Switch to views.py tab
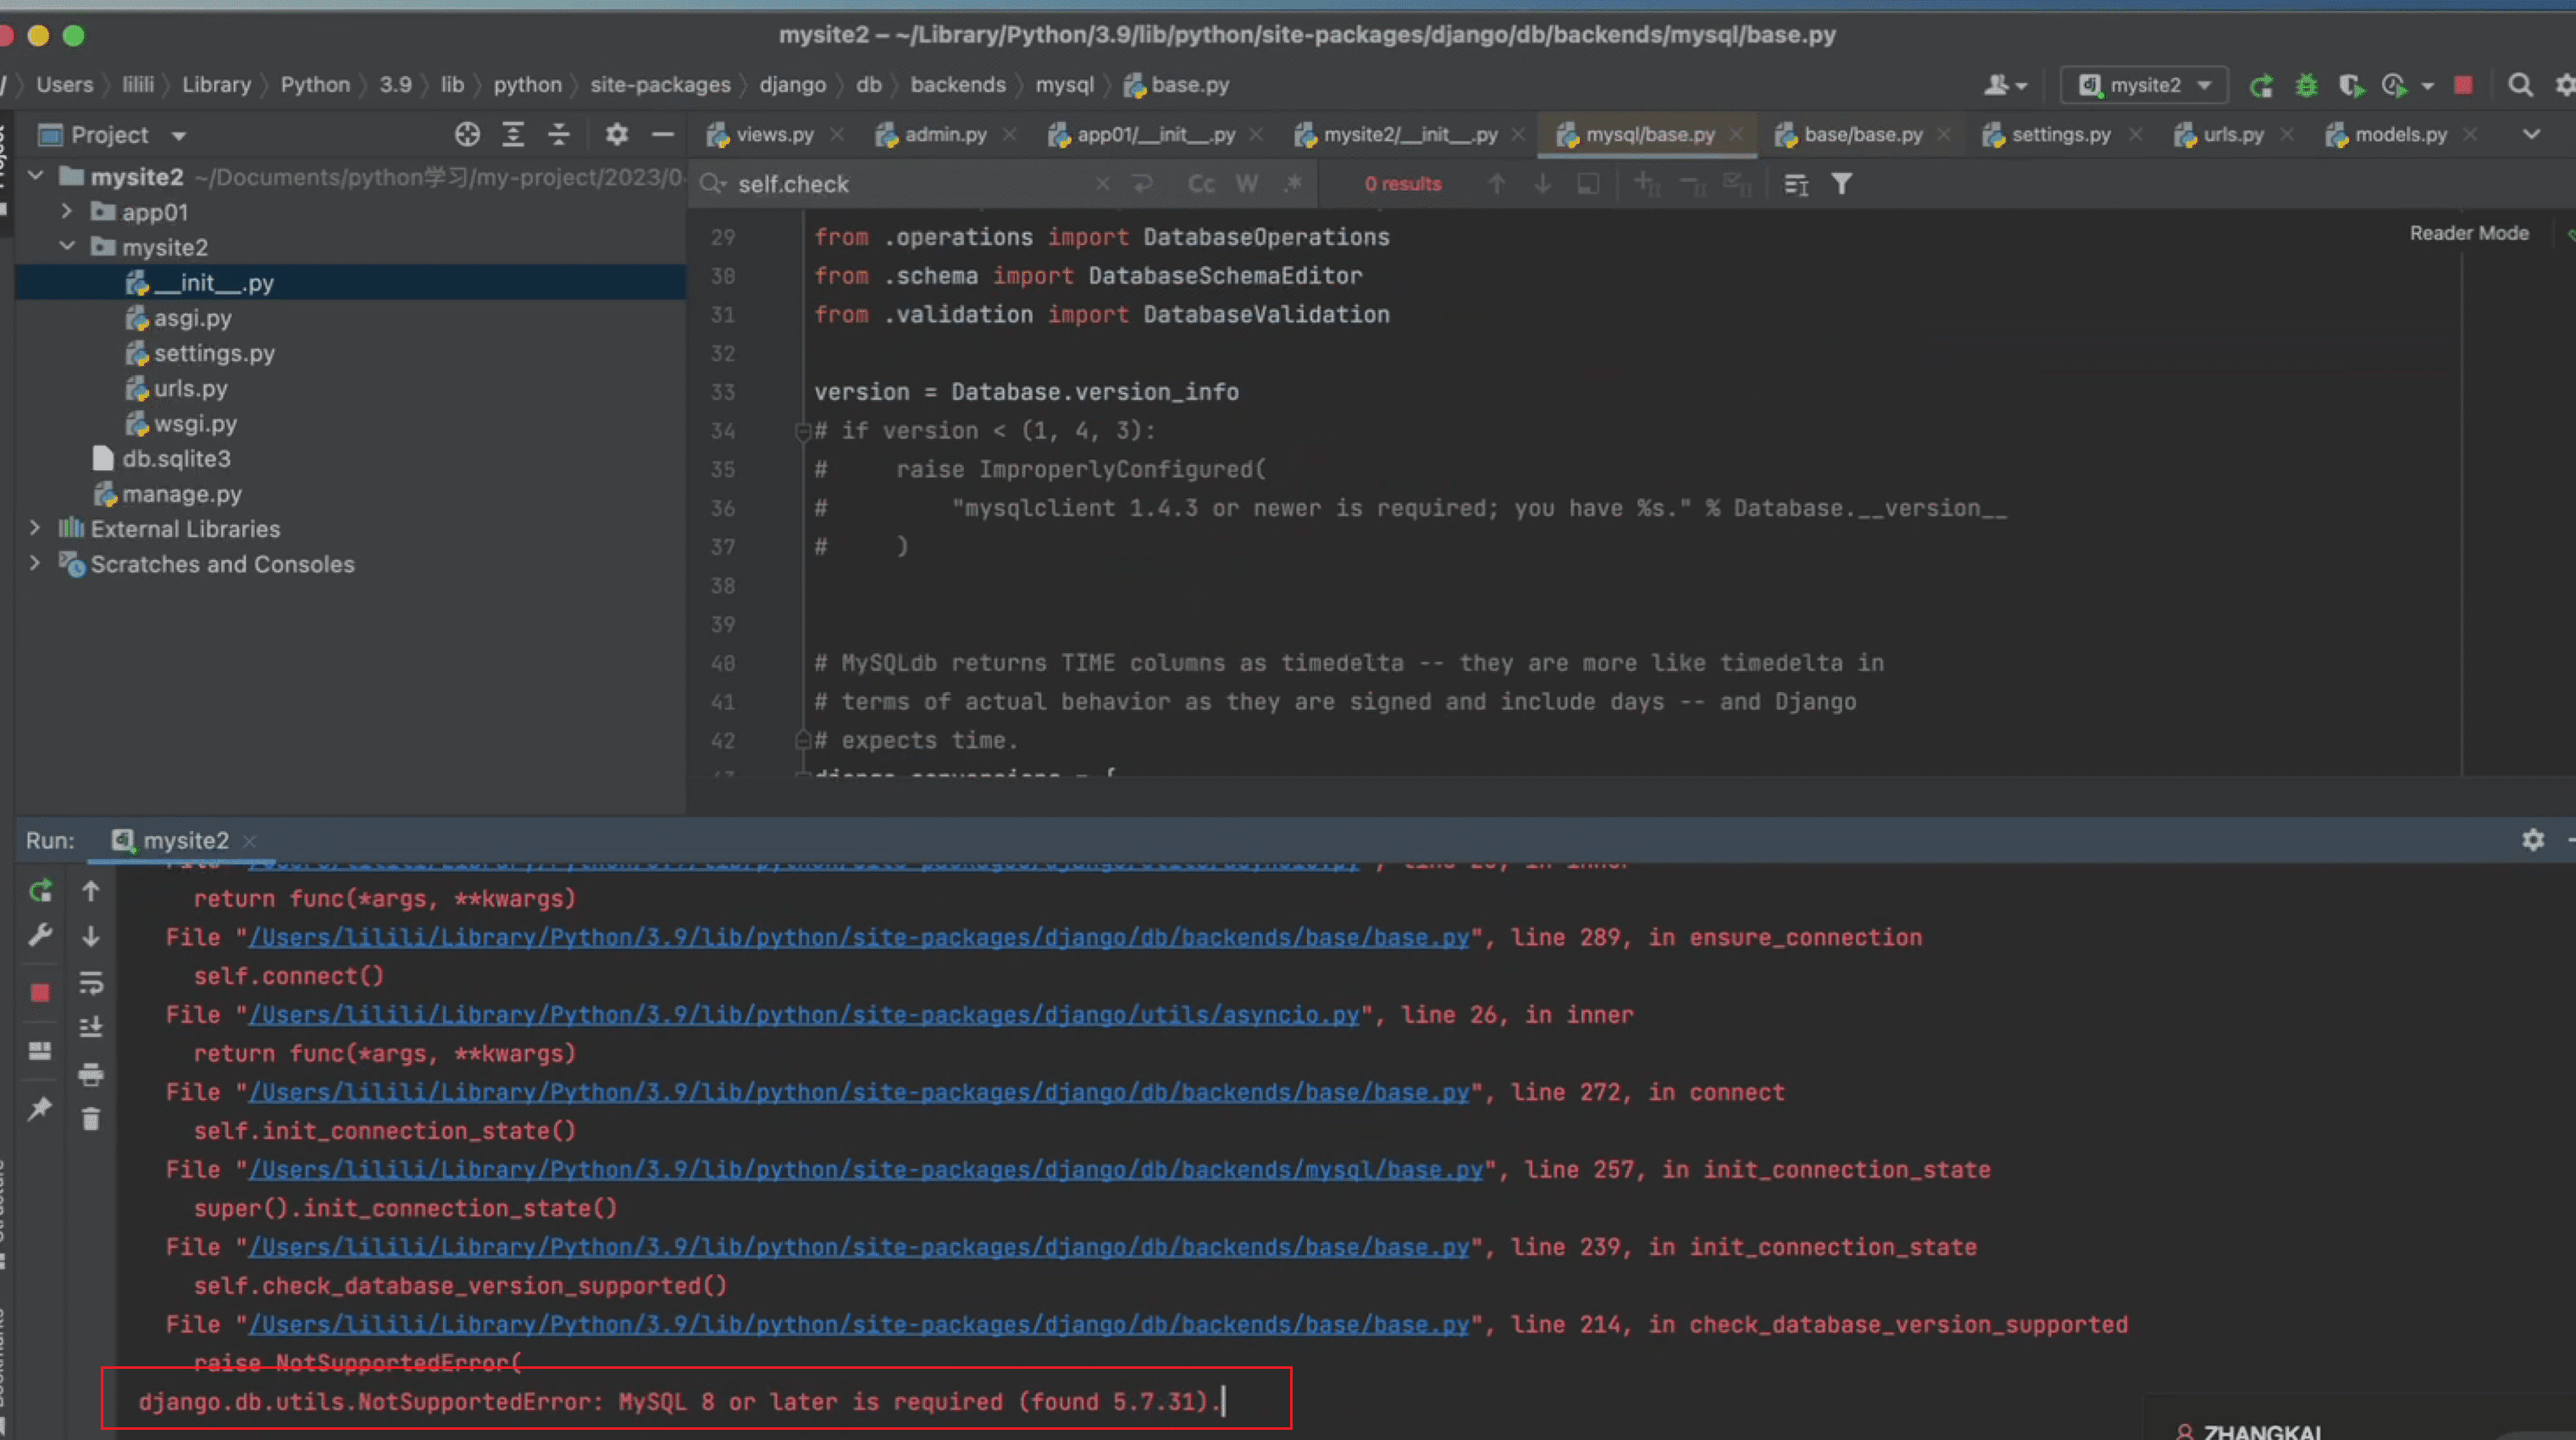Viewport: 2576px width, 1440px height. pos(773,135)
